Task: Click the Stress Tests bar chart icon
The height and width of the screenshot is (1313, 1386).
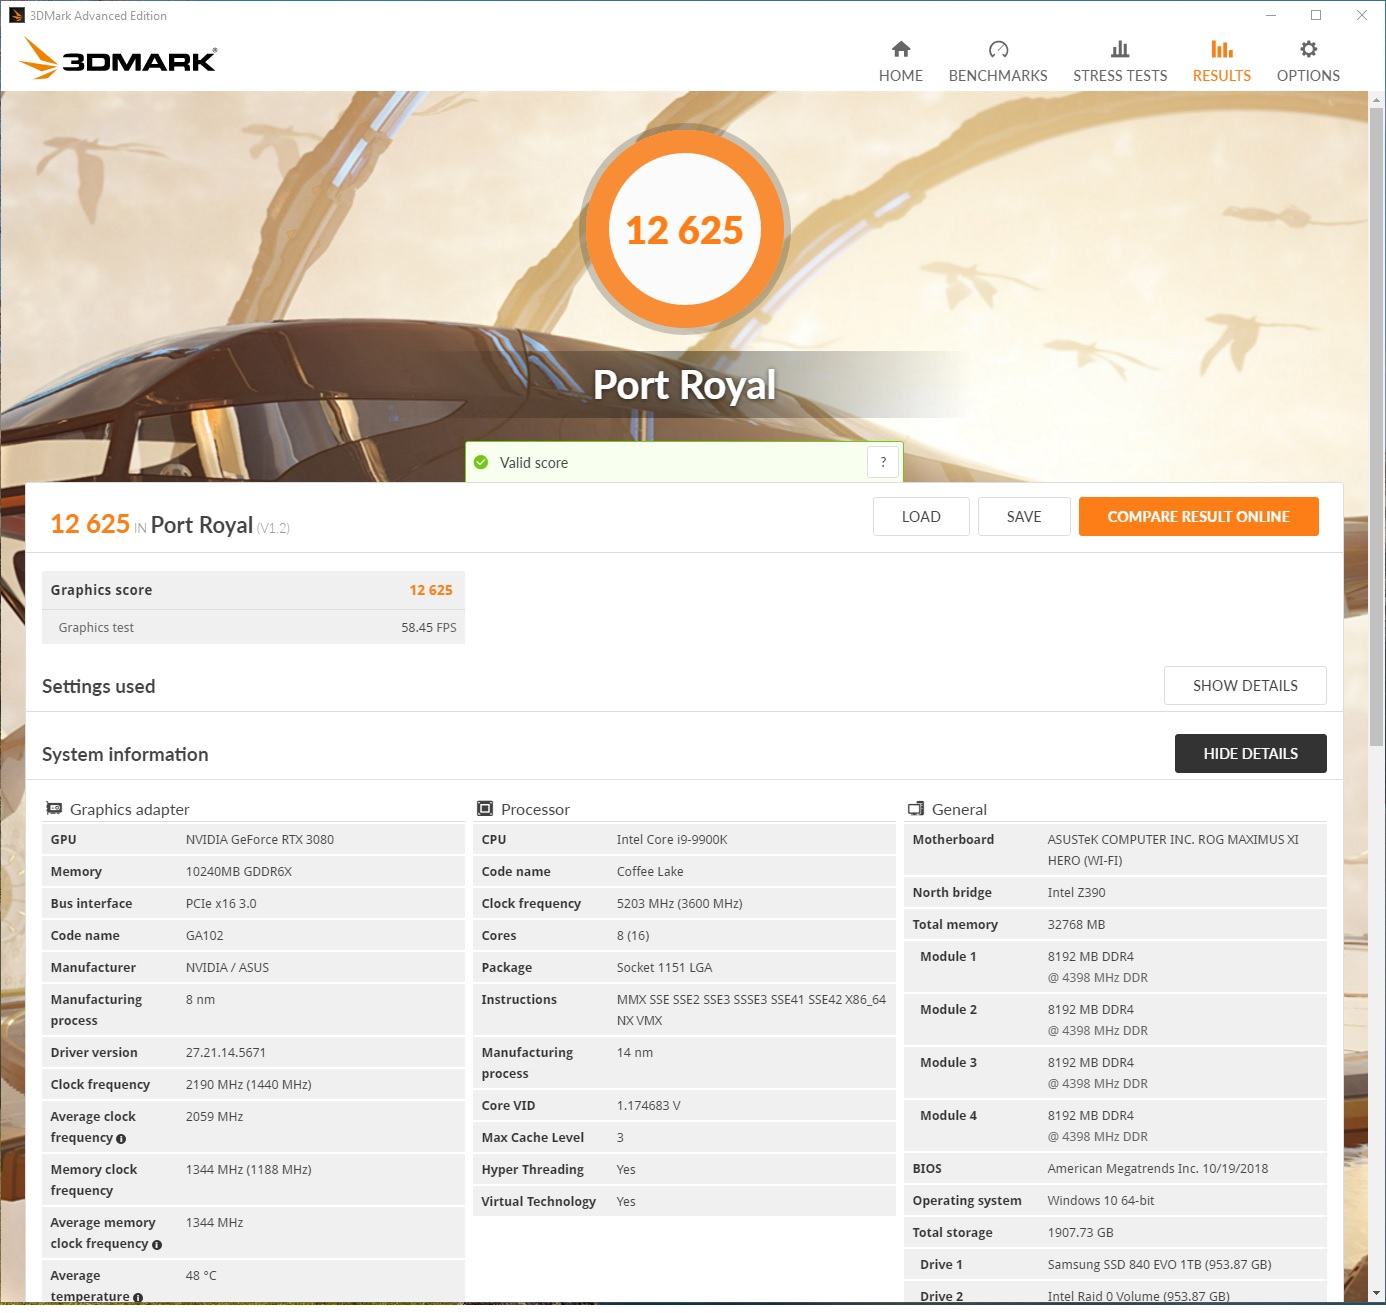Action: pos(1120,49)
